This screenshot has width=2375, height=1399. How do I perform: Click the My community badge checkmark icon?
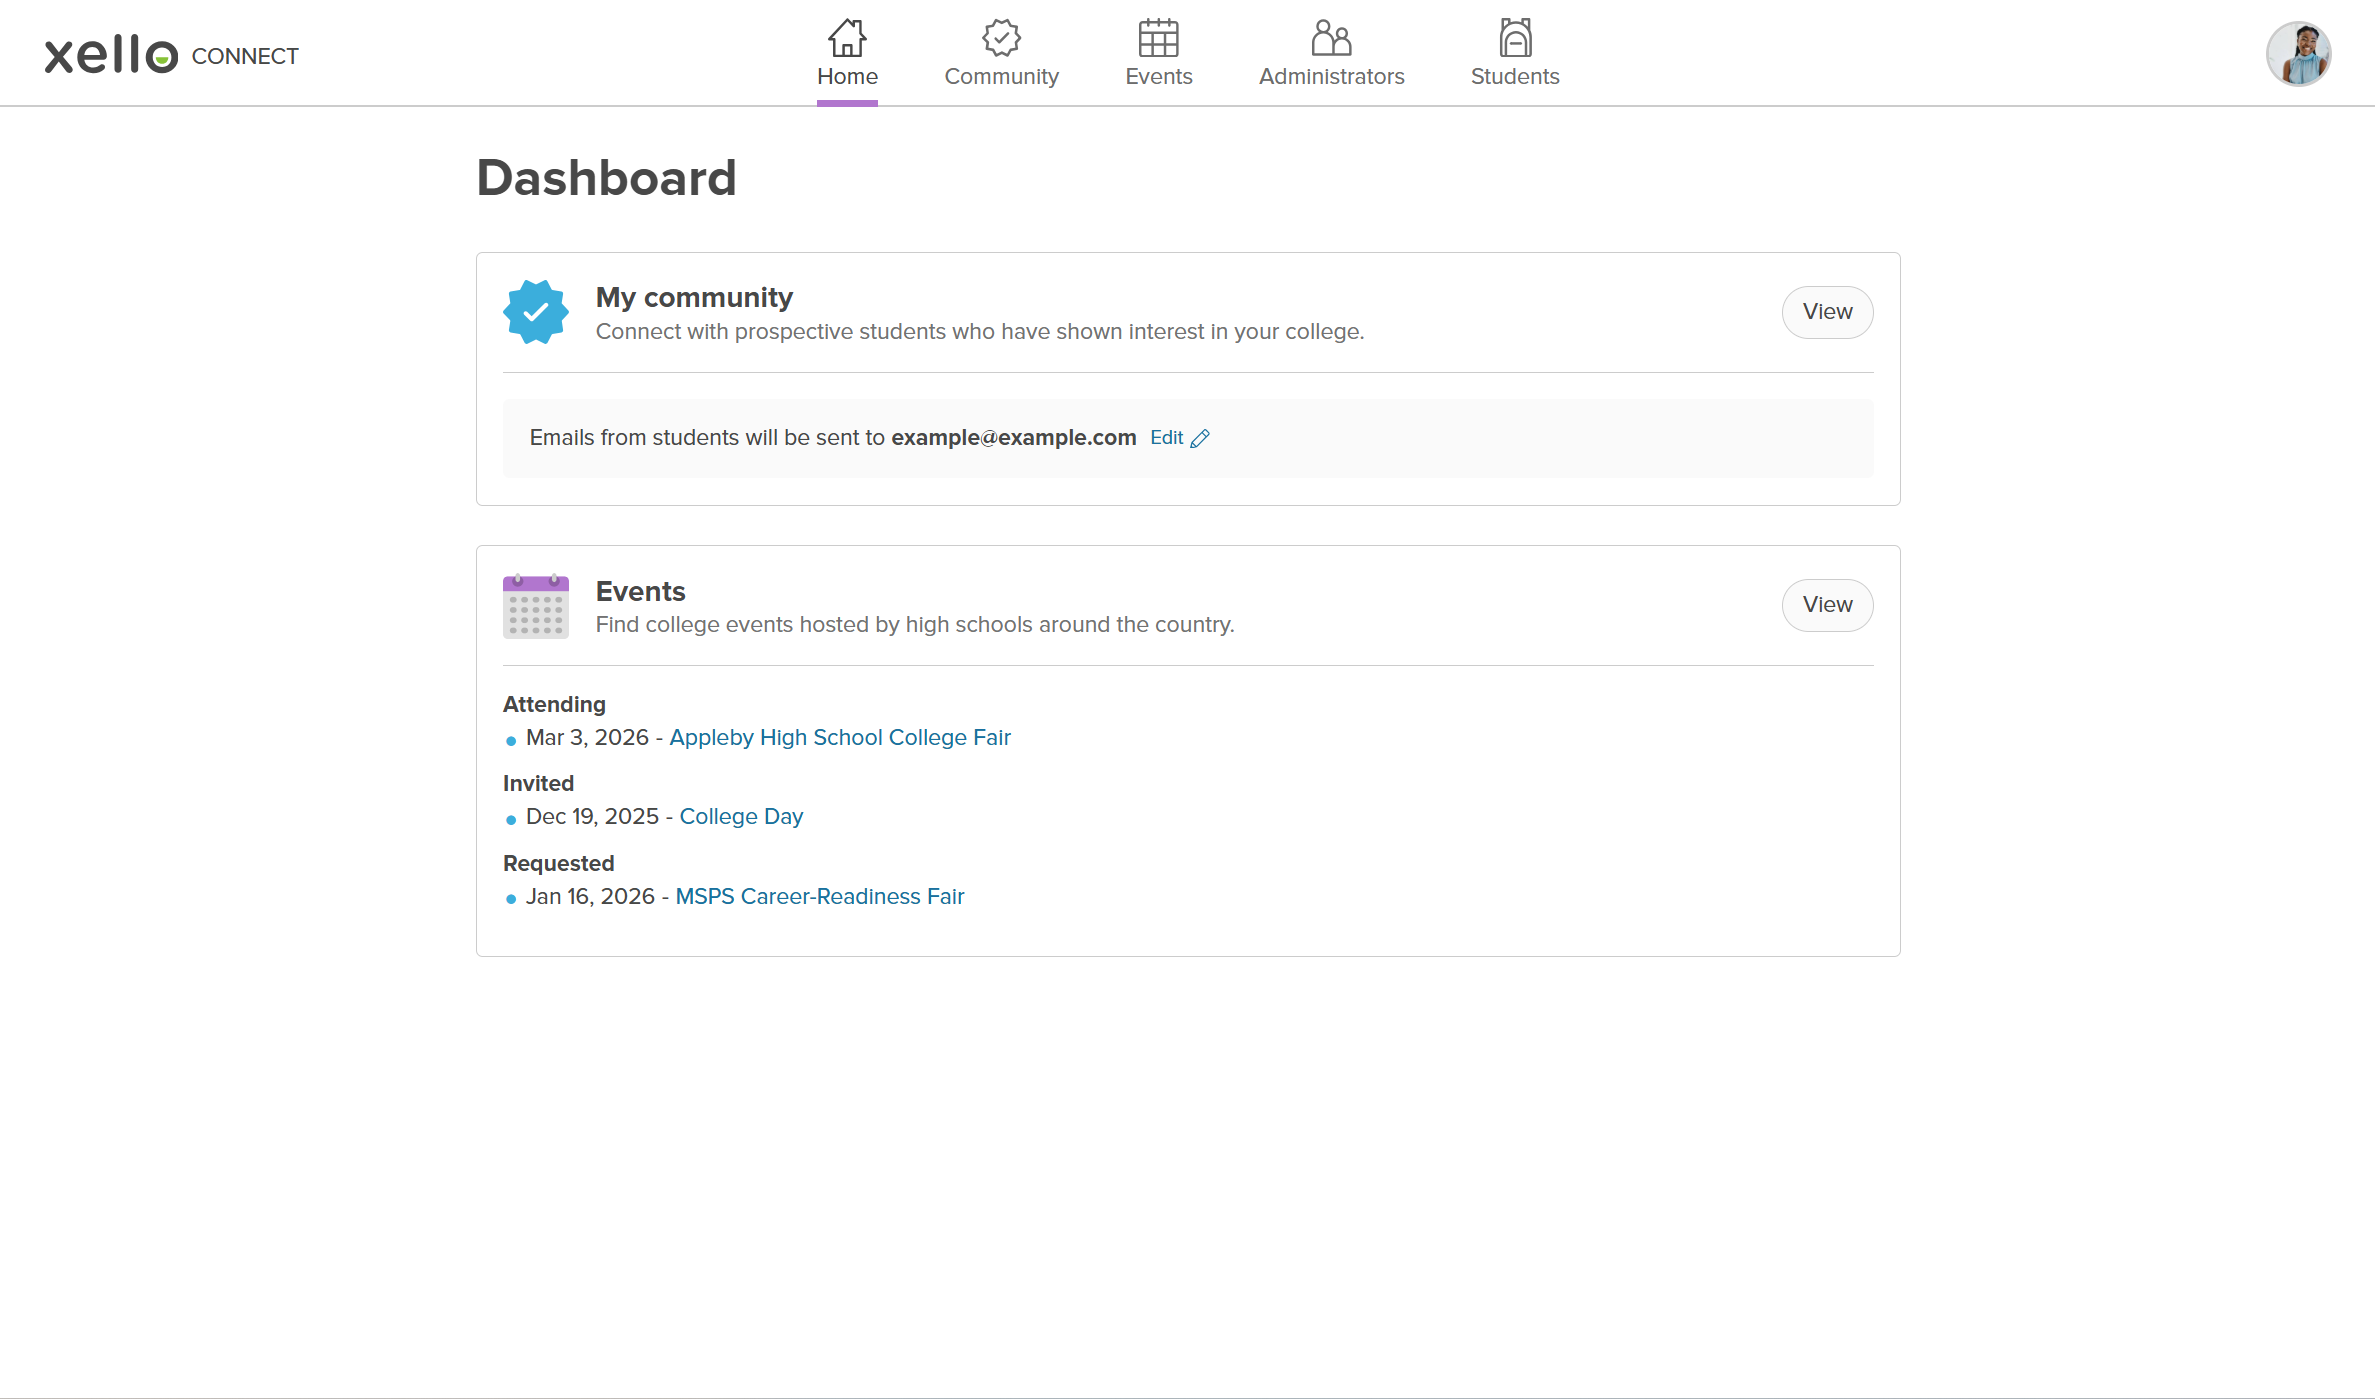pos(536,311)
